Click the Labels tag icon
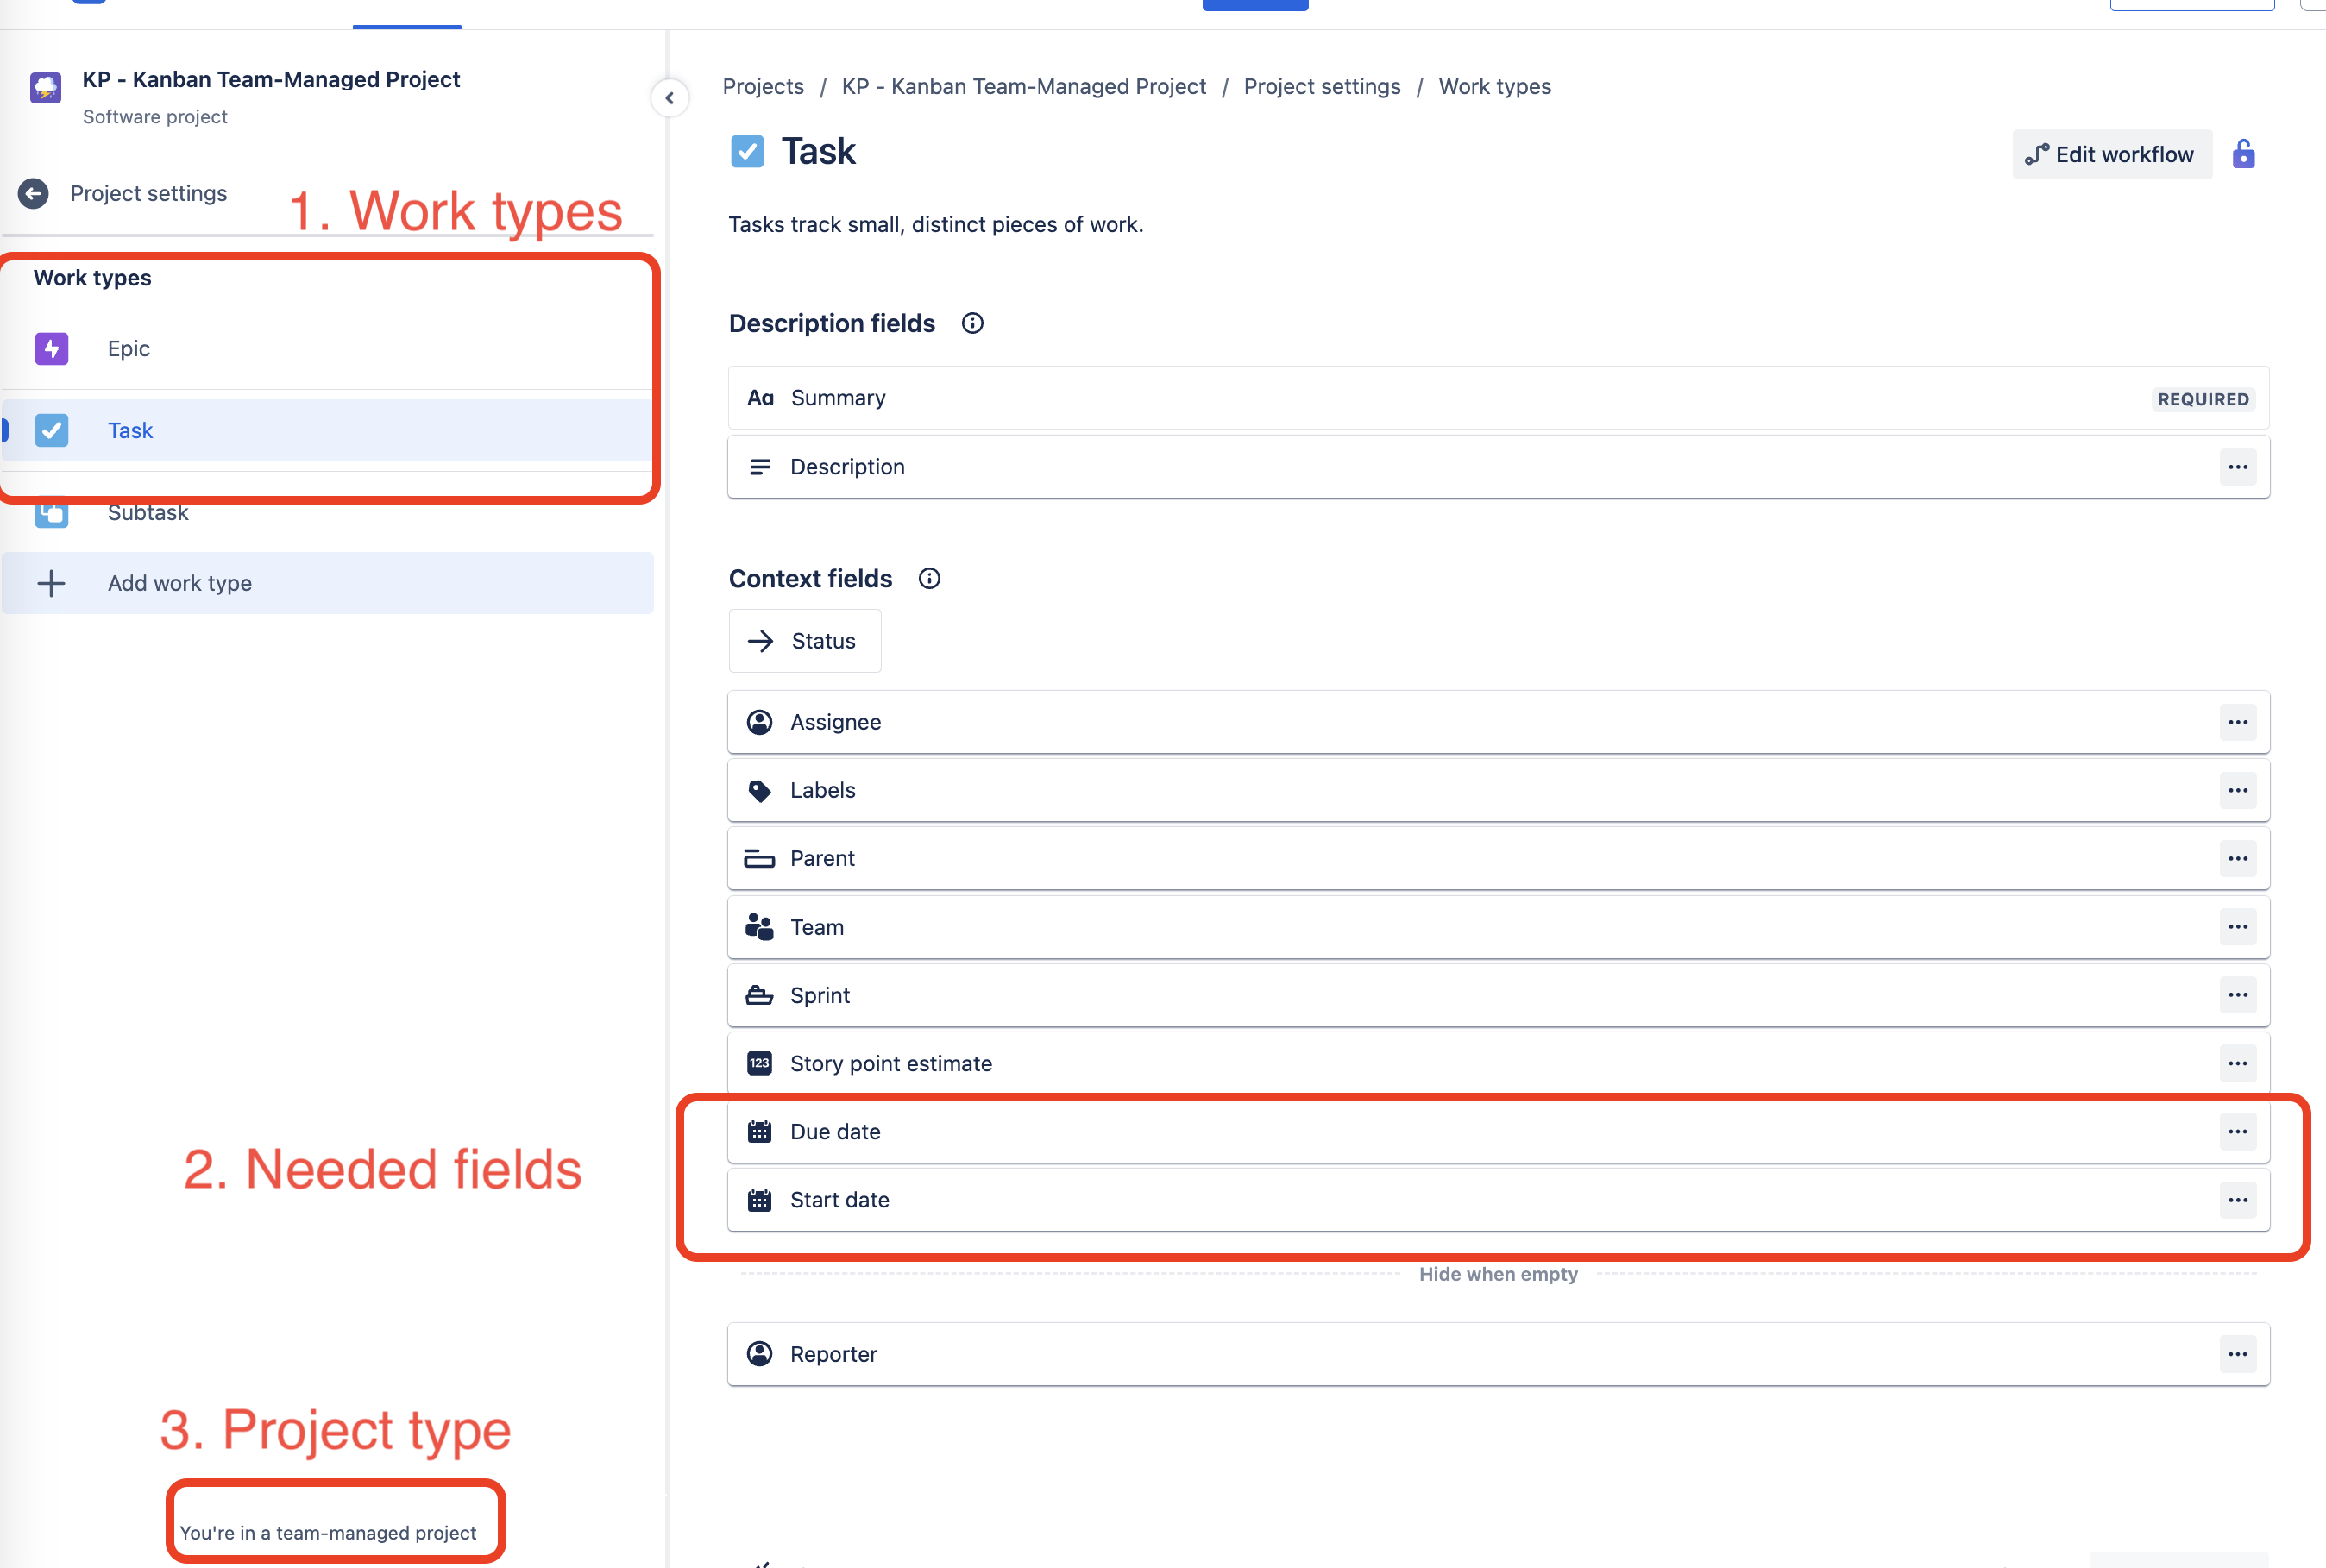 pyautogui.click(x=759, y=791)
